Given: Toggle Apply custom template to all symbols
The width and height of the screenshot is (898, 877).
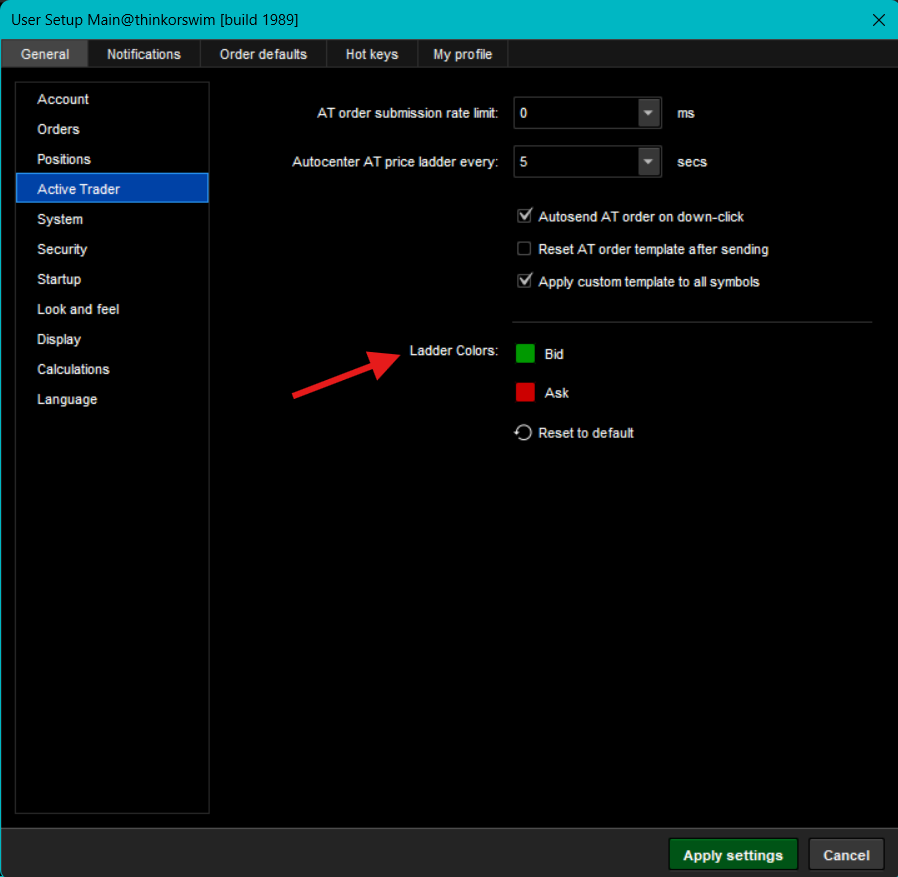Looking at the screenshot, I should pos(524,282).
